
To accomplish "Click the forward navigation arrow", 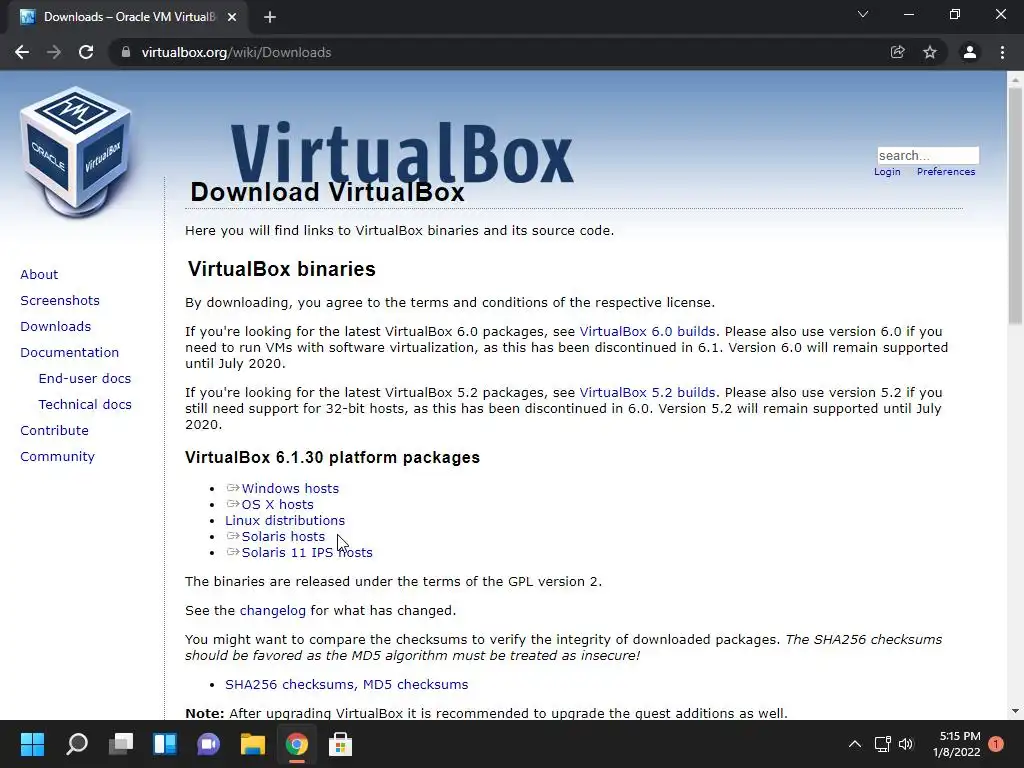I will [x=54, y=52].
